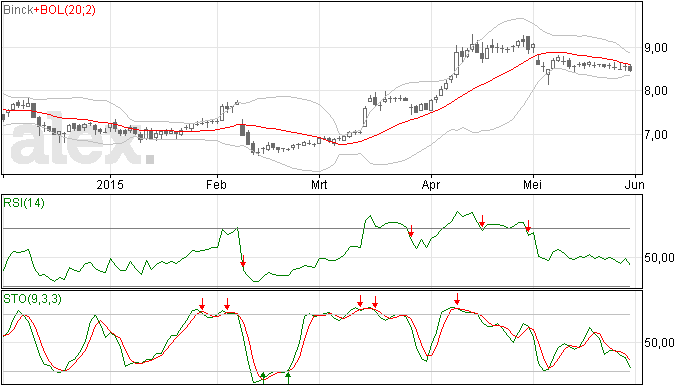Click the Binck+BOL(20;2) chart title
This screenshot has height=387, width=690.
coord(49,10)
